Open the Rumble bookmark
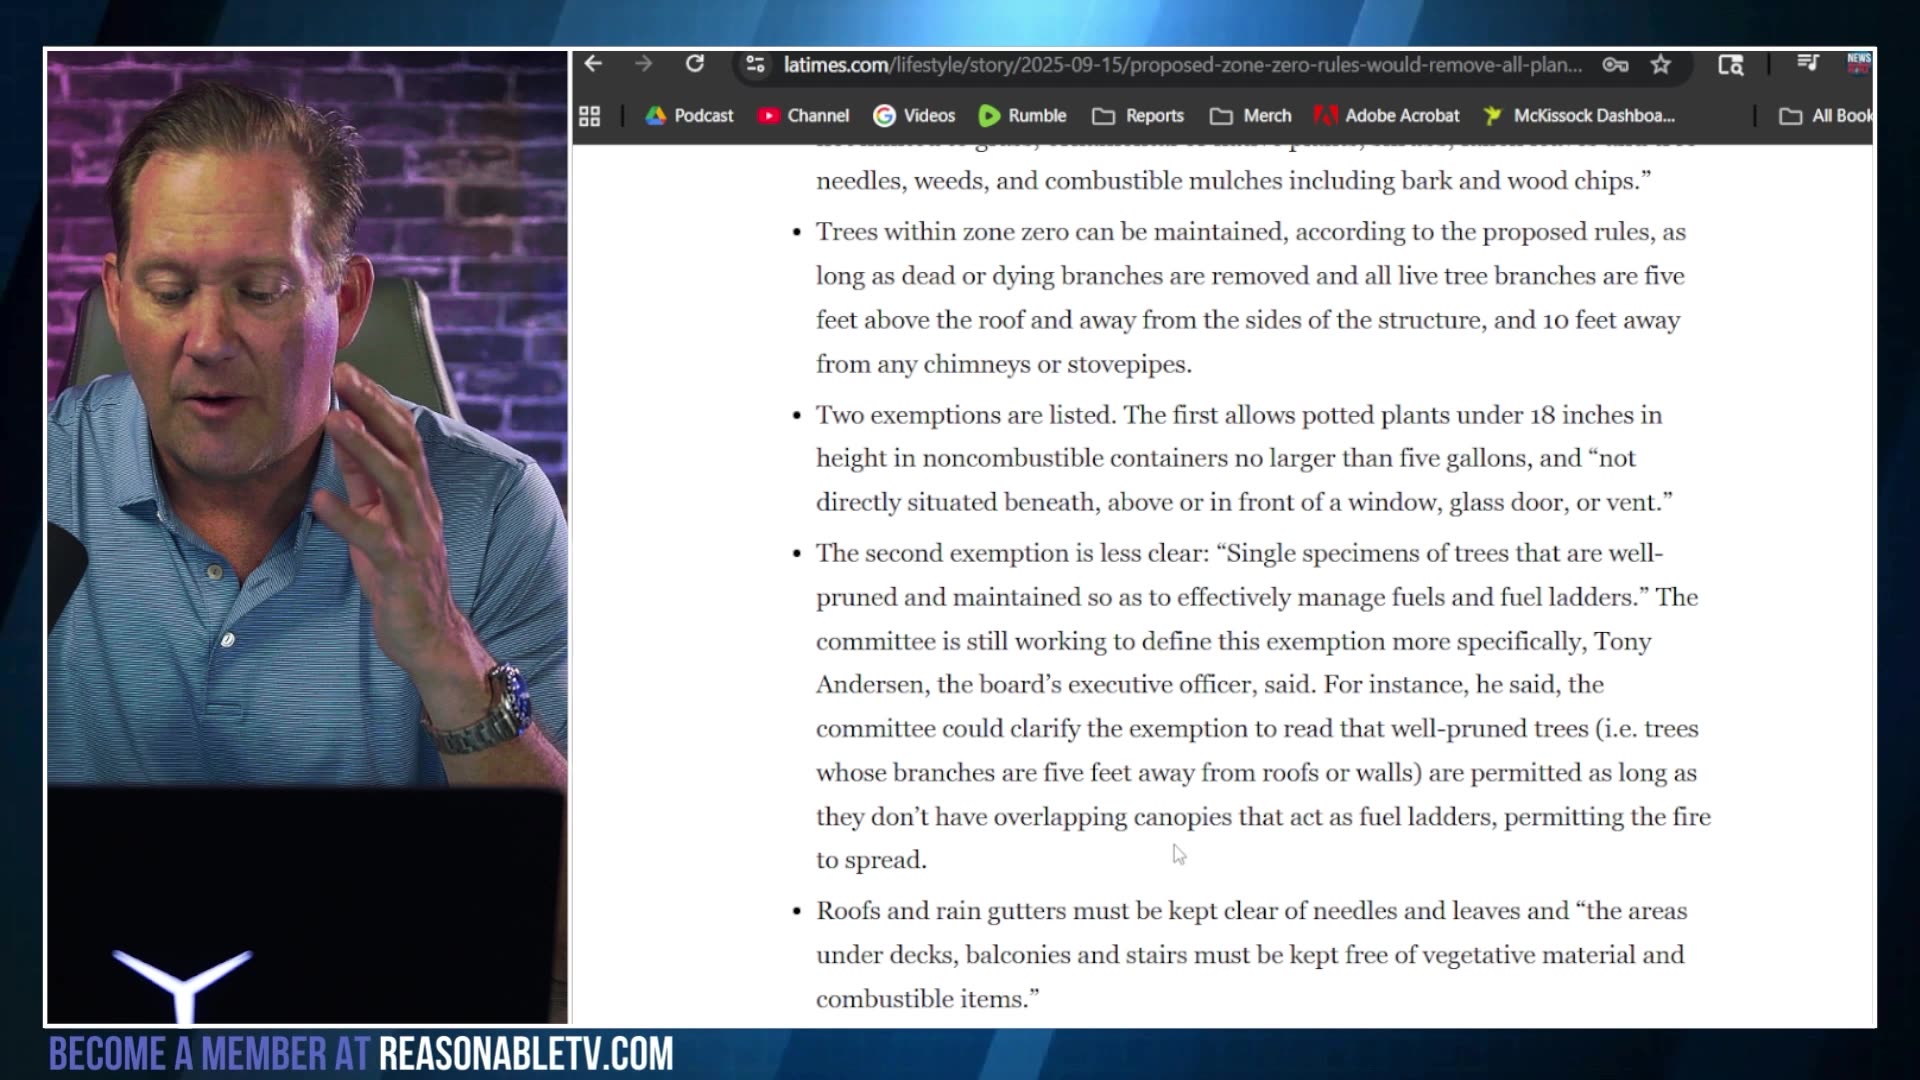This screenshot has height=1080, width=1920. [1022, 116]
